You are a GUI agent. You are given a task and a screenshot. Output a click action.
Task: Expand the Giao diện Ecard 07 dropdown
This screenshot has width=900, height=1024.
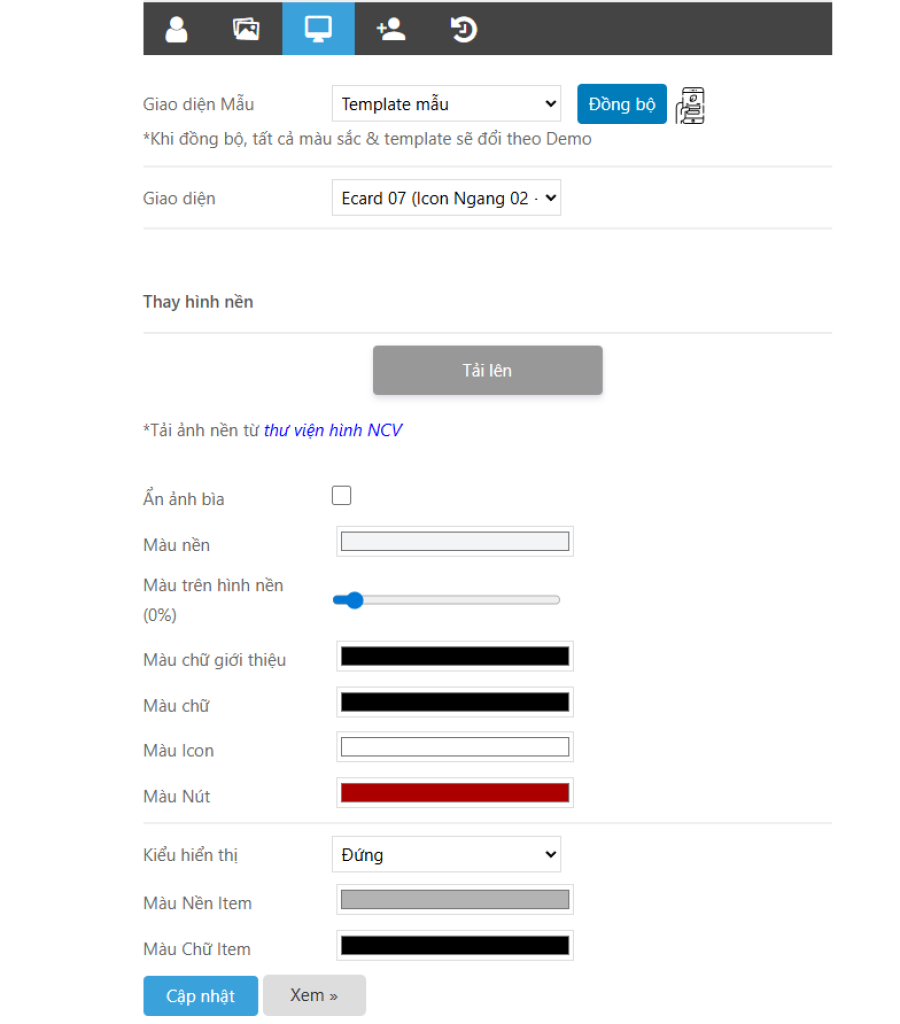pos(446,198)
